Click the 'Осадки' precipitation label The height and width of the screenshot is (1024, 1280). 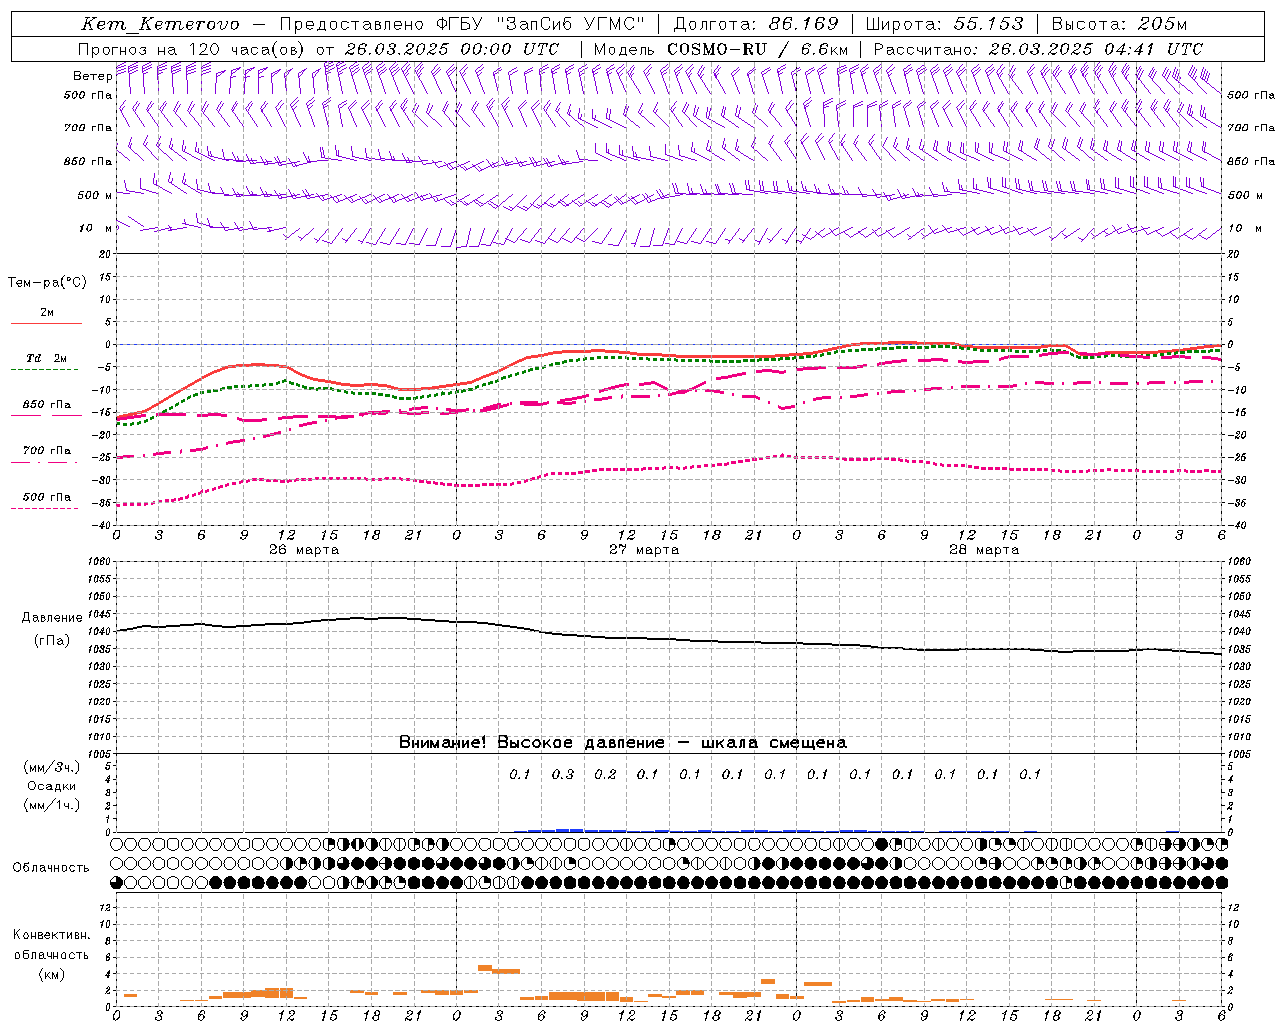pyautogui.click(x=52, y=786)
